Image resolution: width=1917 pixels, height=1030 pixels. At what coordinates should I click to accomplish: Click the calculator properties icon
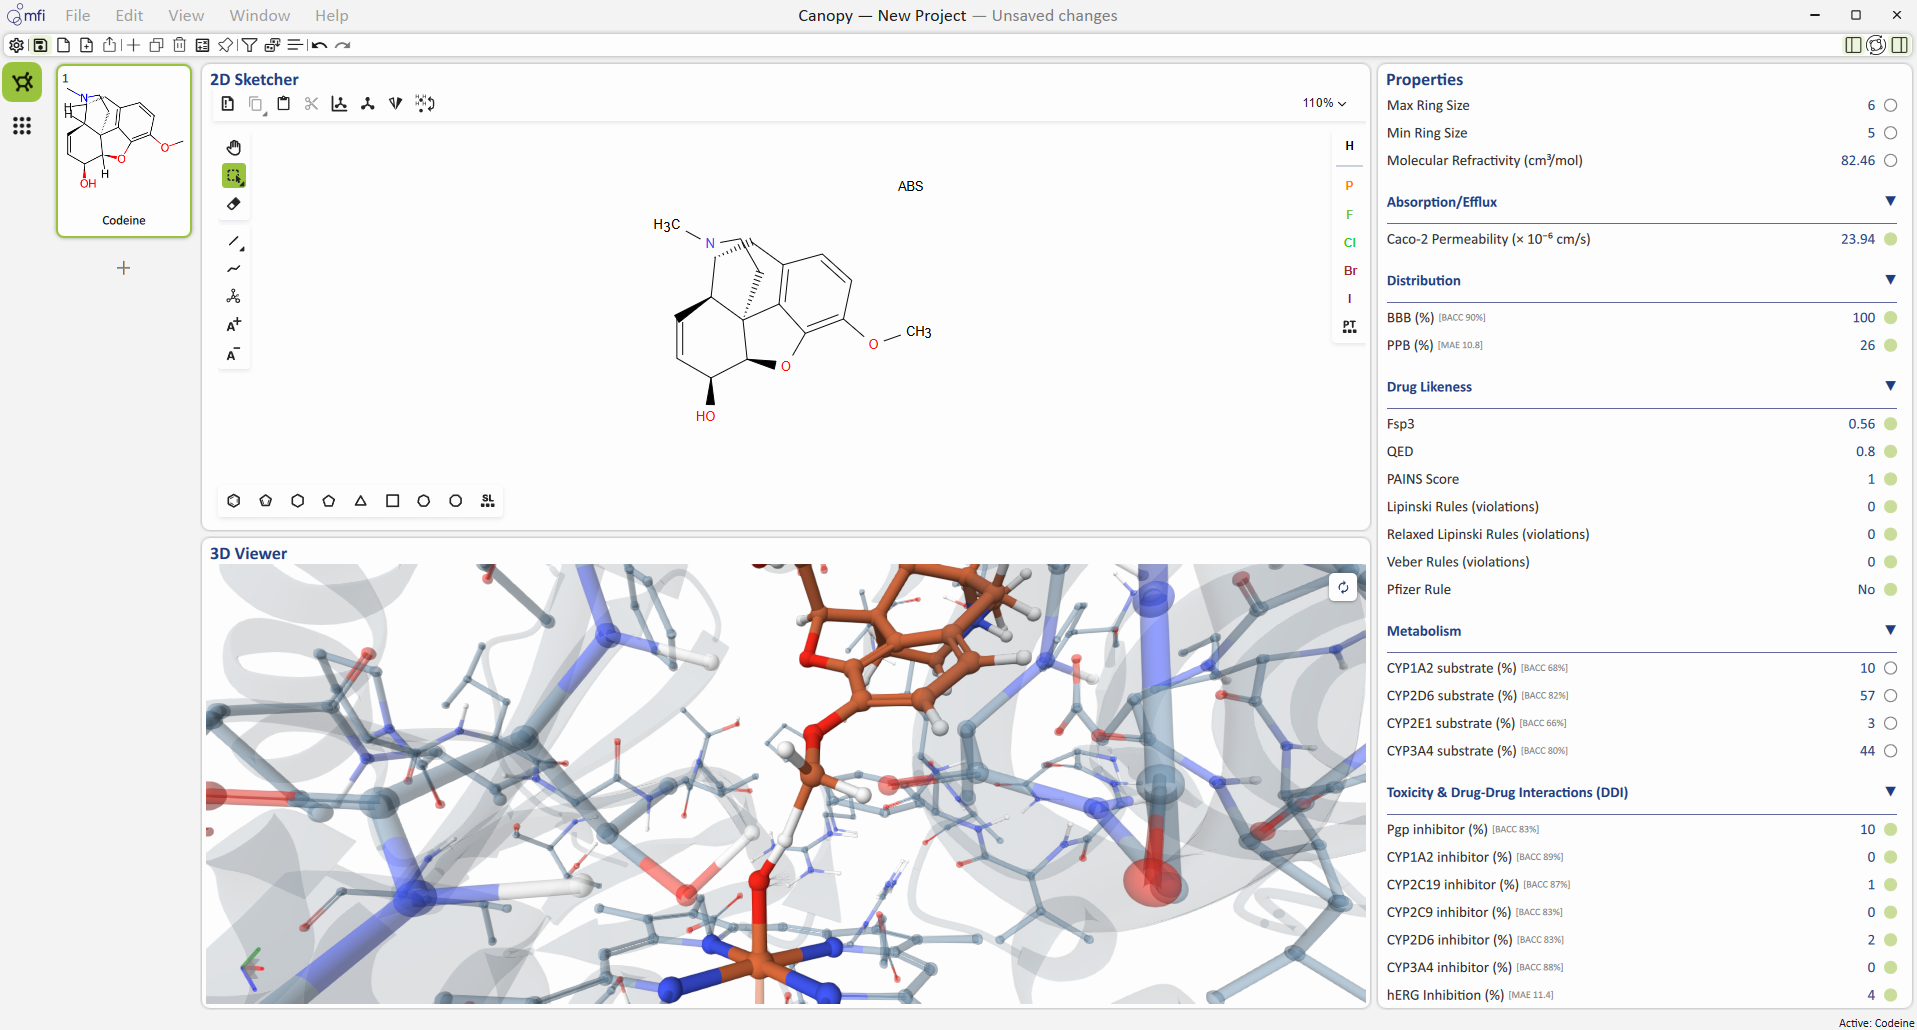[202, 45]
